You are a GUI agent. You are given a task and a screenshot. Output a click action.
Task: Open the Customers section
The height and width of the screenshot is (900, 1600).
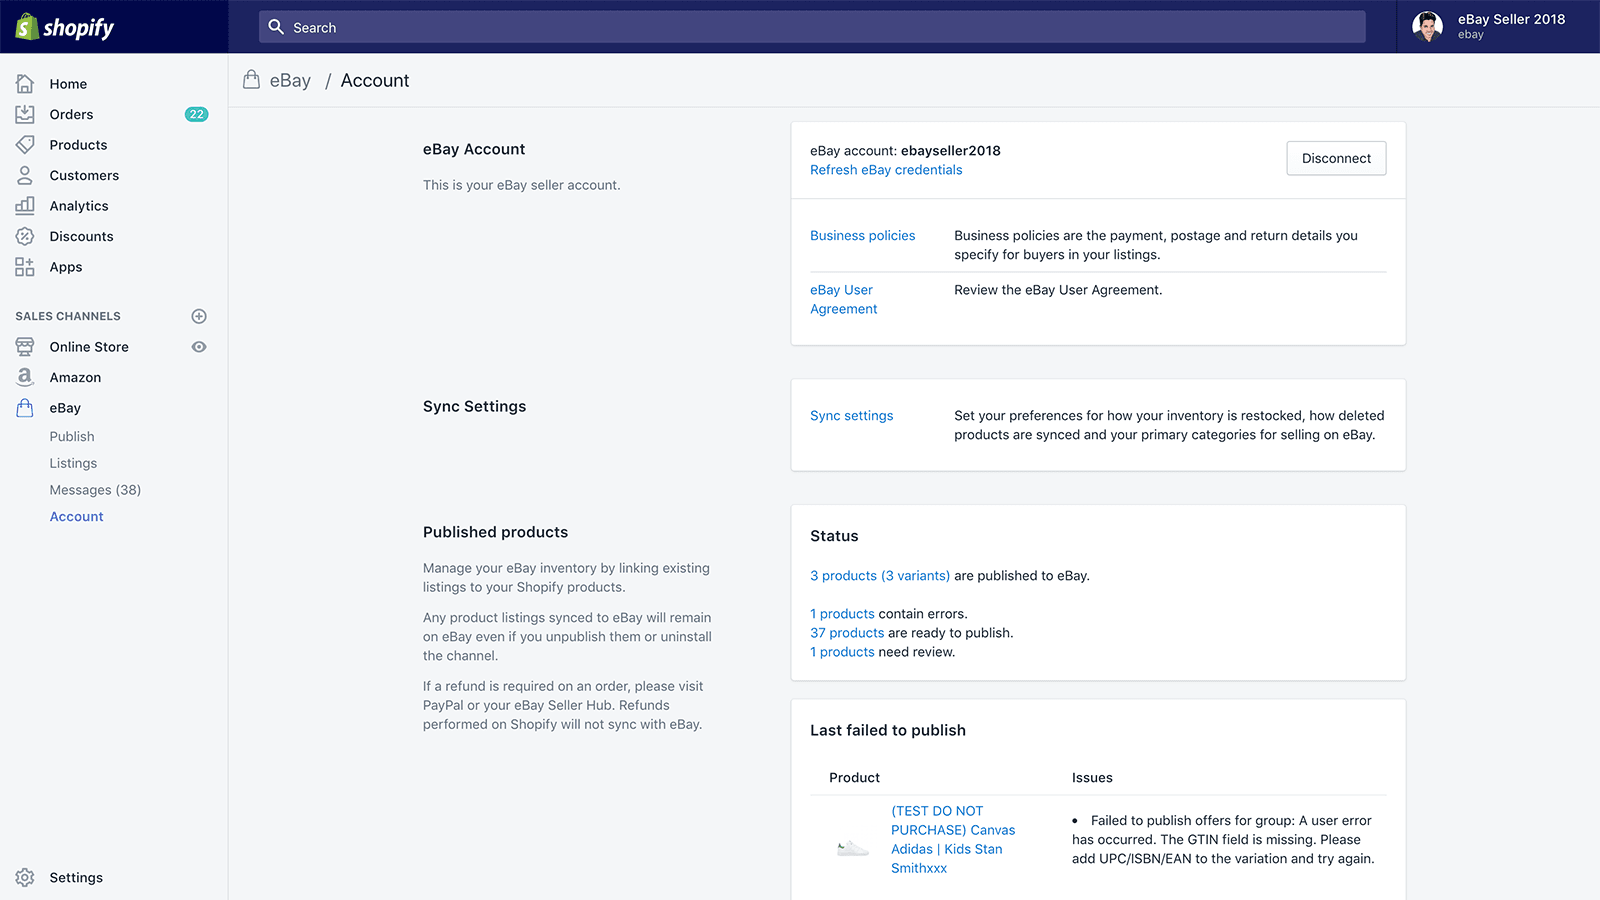click(x=84, y=175)
